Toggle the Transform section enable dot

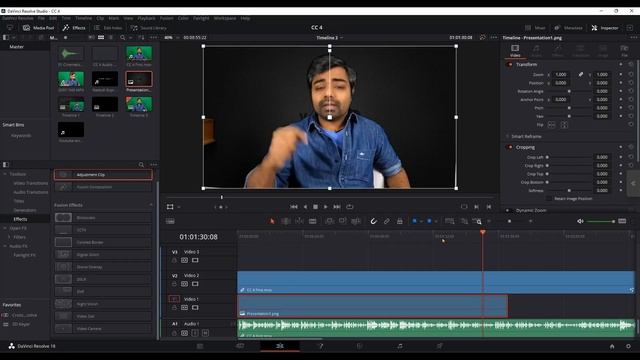tap(510, 64)
